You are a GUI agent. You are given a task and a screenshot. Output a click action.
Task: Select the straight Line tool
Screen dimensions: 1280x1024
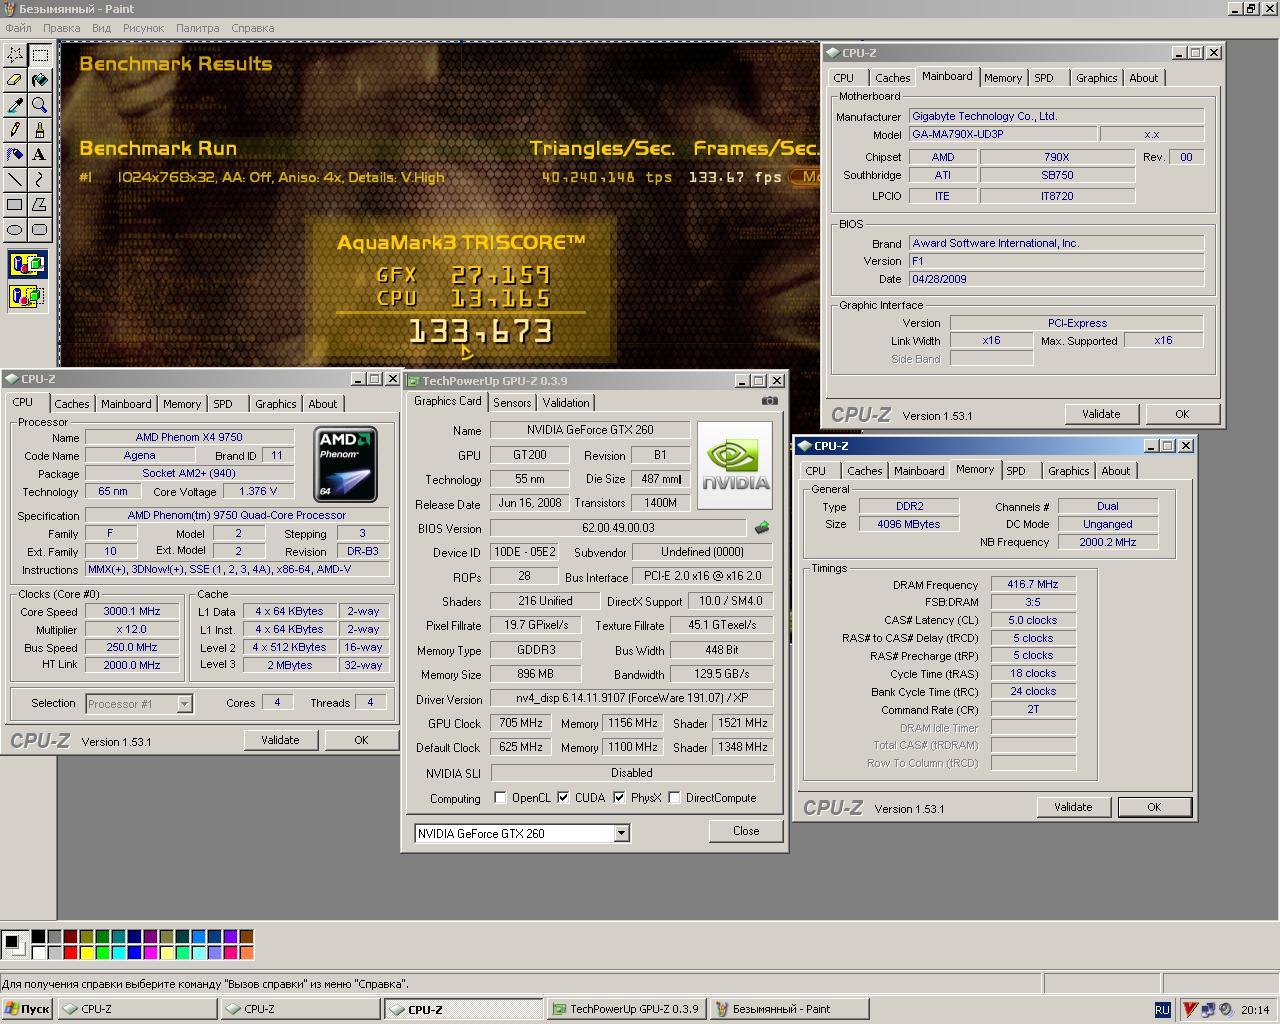coord(15,180)
